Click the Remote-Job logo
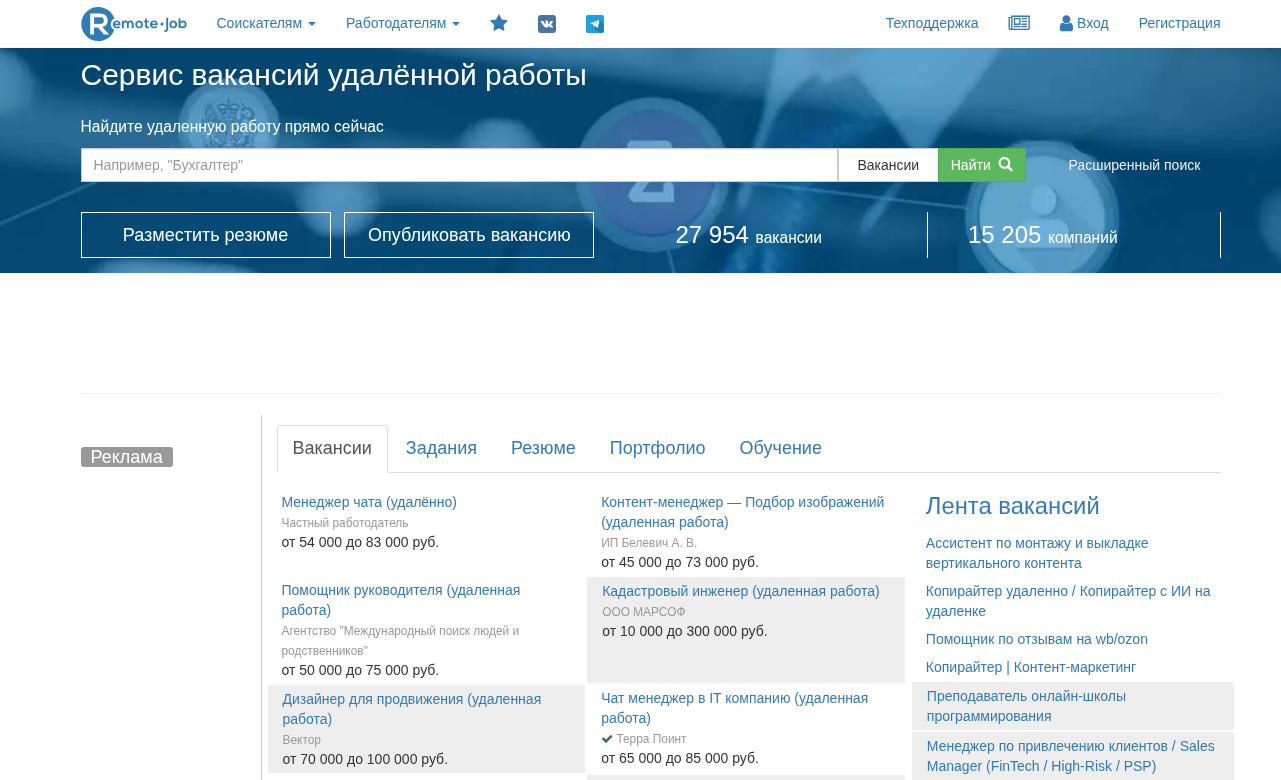Image resolution: width=1281 pixels, height=780 pixels. point(133,23)
